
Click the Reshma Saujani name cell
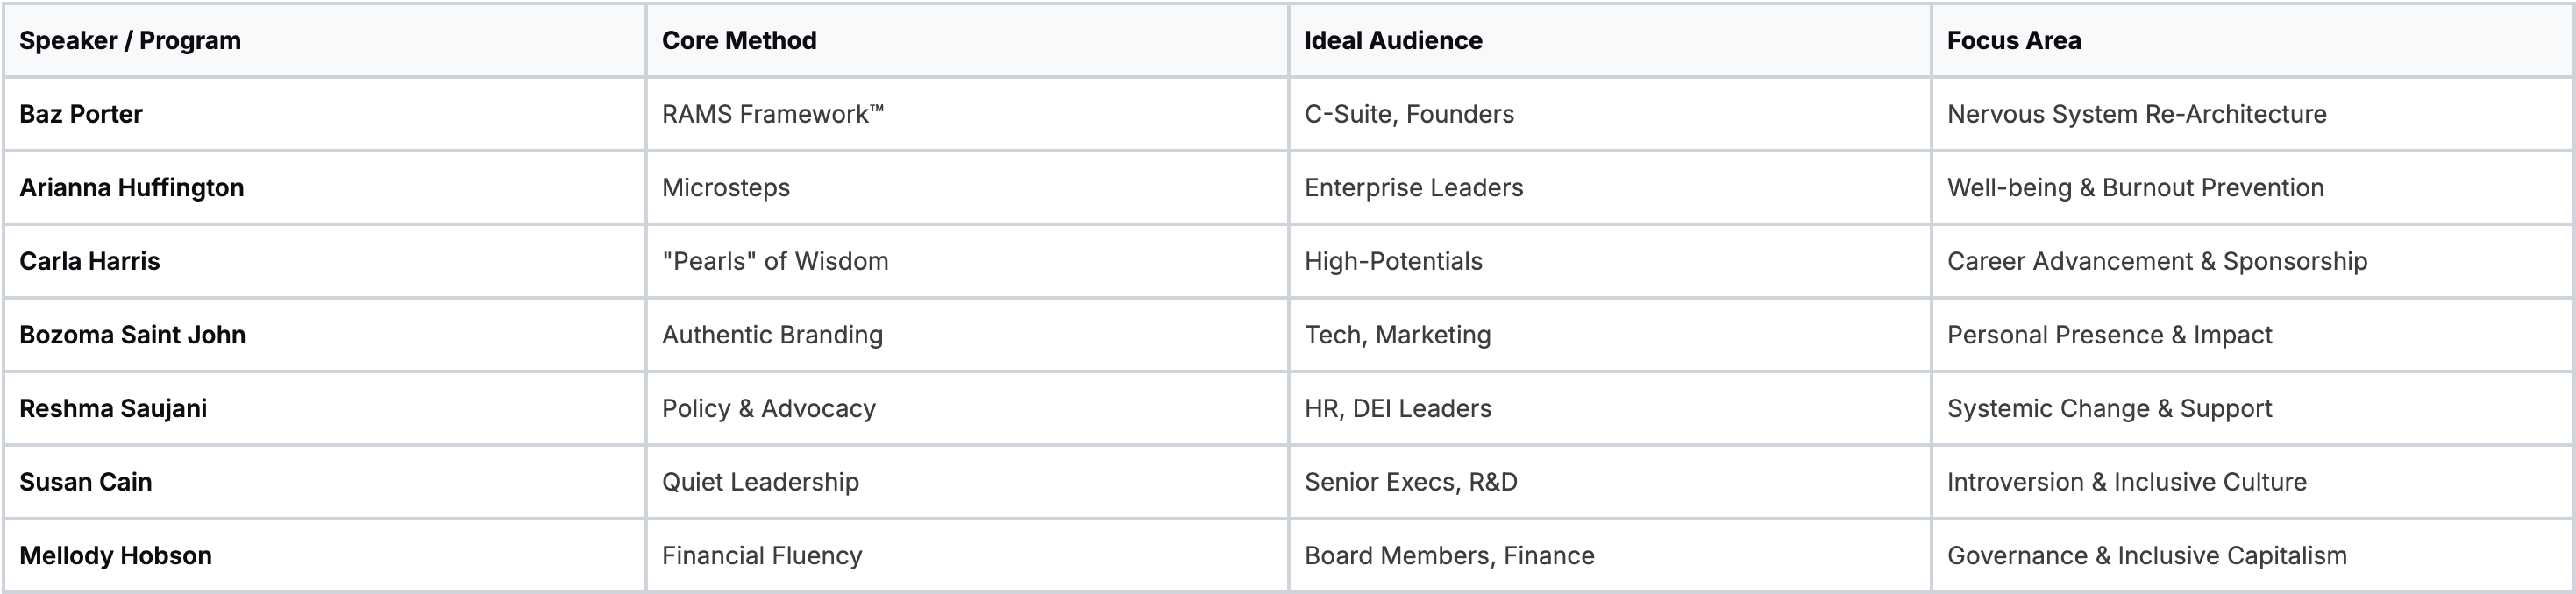coord(113,408)
